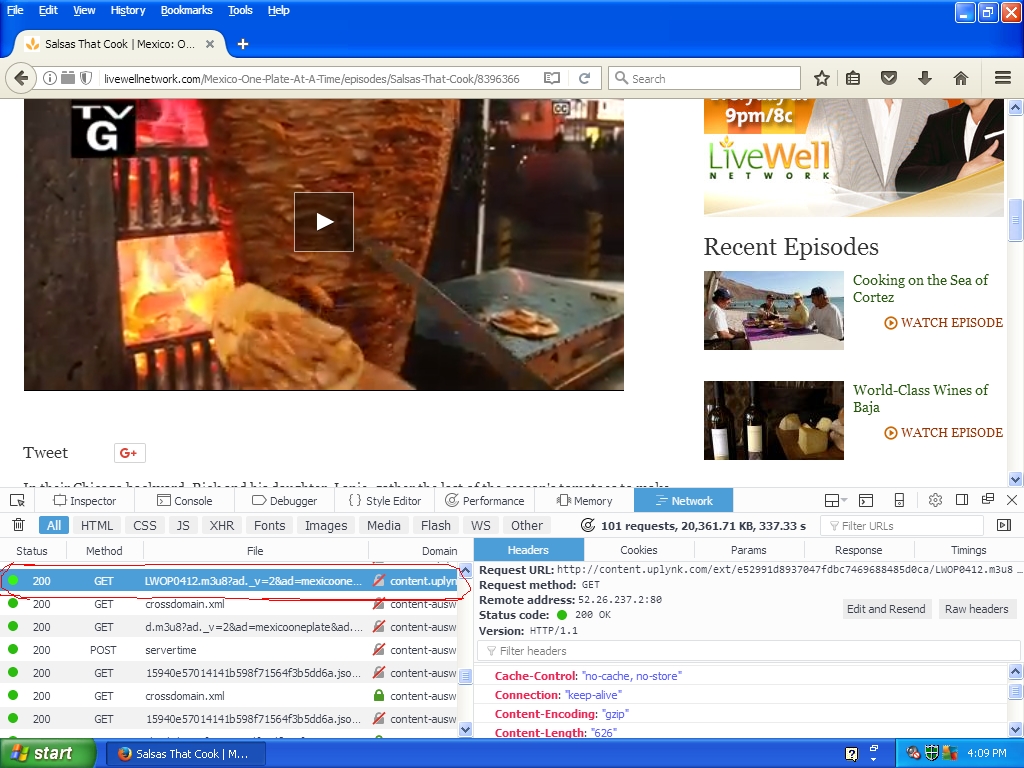1024x768 pixels.
Task: Open the Tools menu
Action: coord(240,10)
